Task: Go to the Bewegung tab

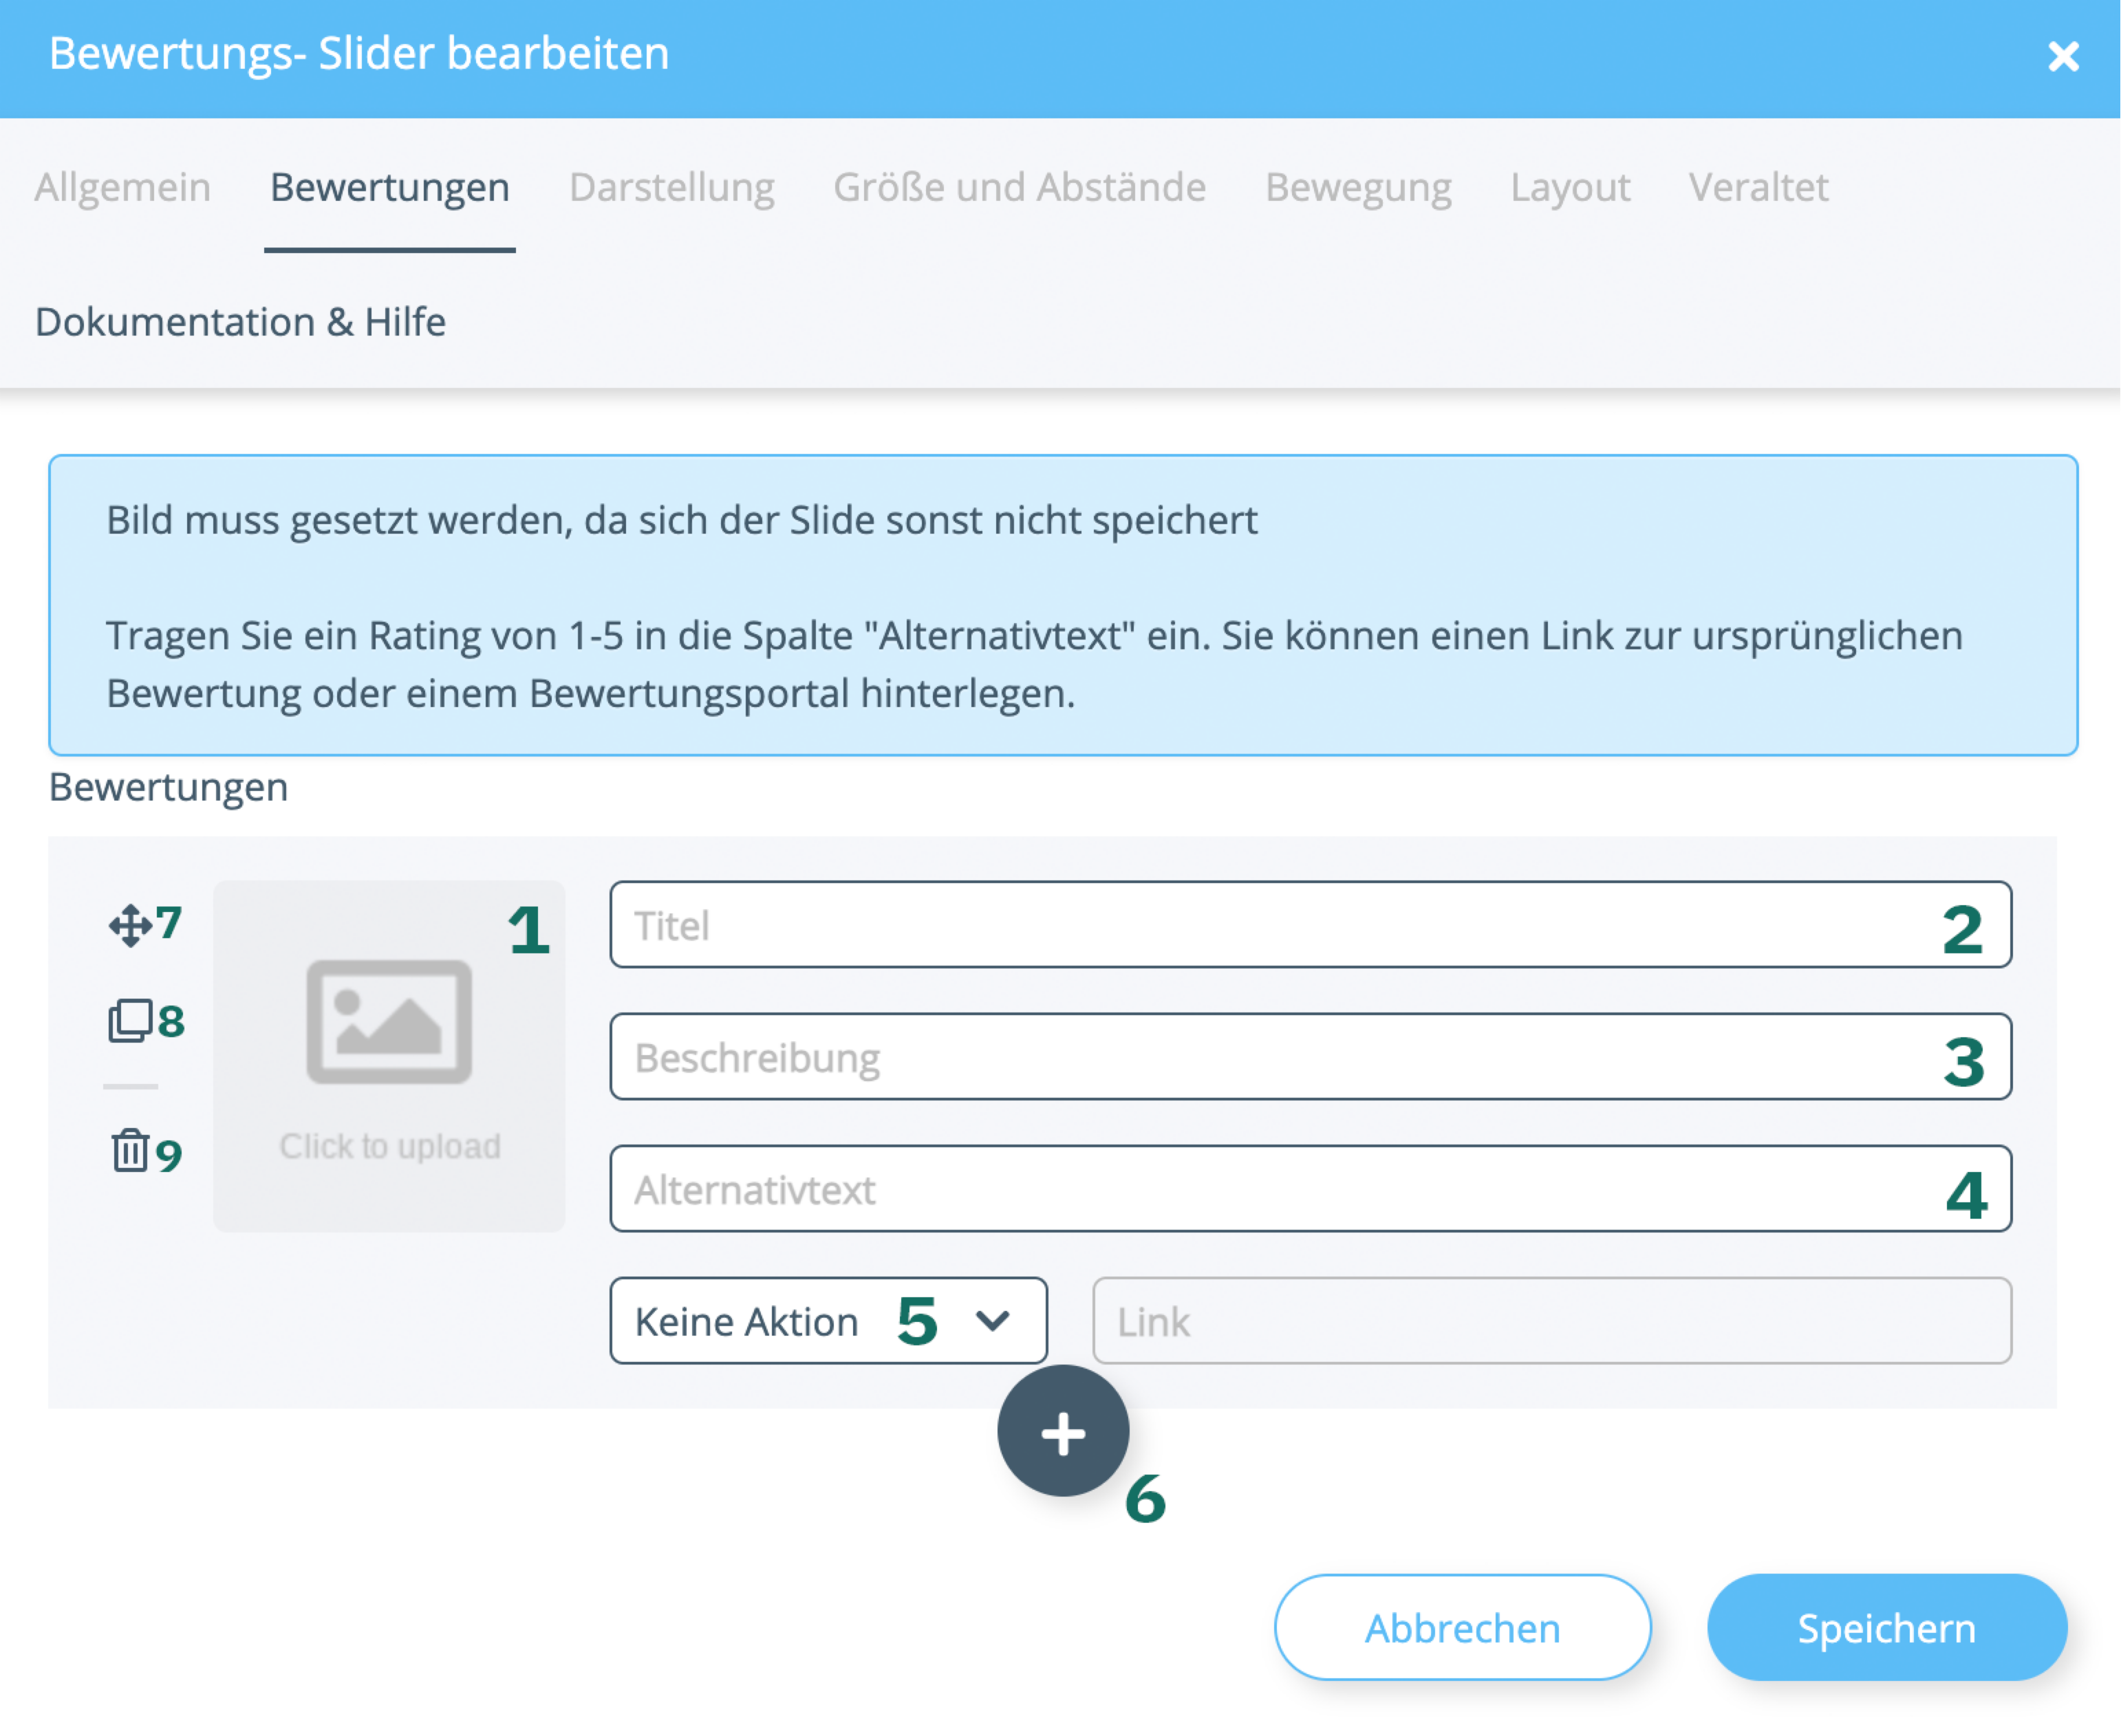Action: [x=1357, y=187]
